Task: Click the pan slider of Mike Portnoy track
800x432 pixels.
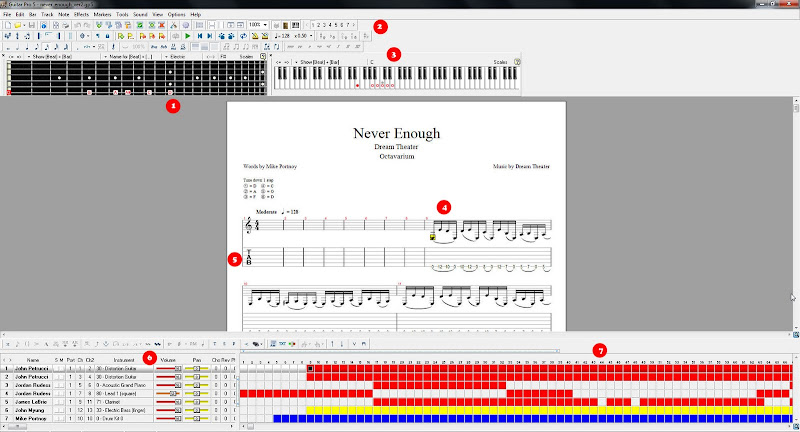Action: (x=196, y=418)
